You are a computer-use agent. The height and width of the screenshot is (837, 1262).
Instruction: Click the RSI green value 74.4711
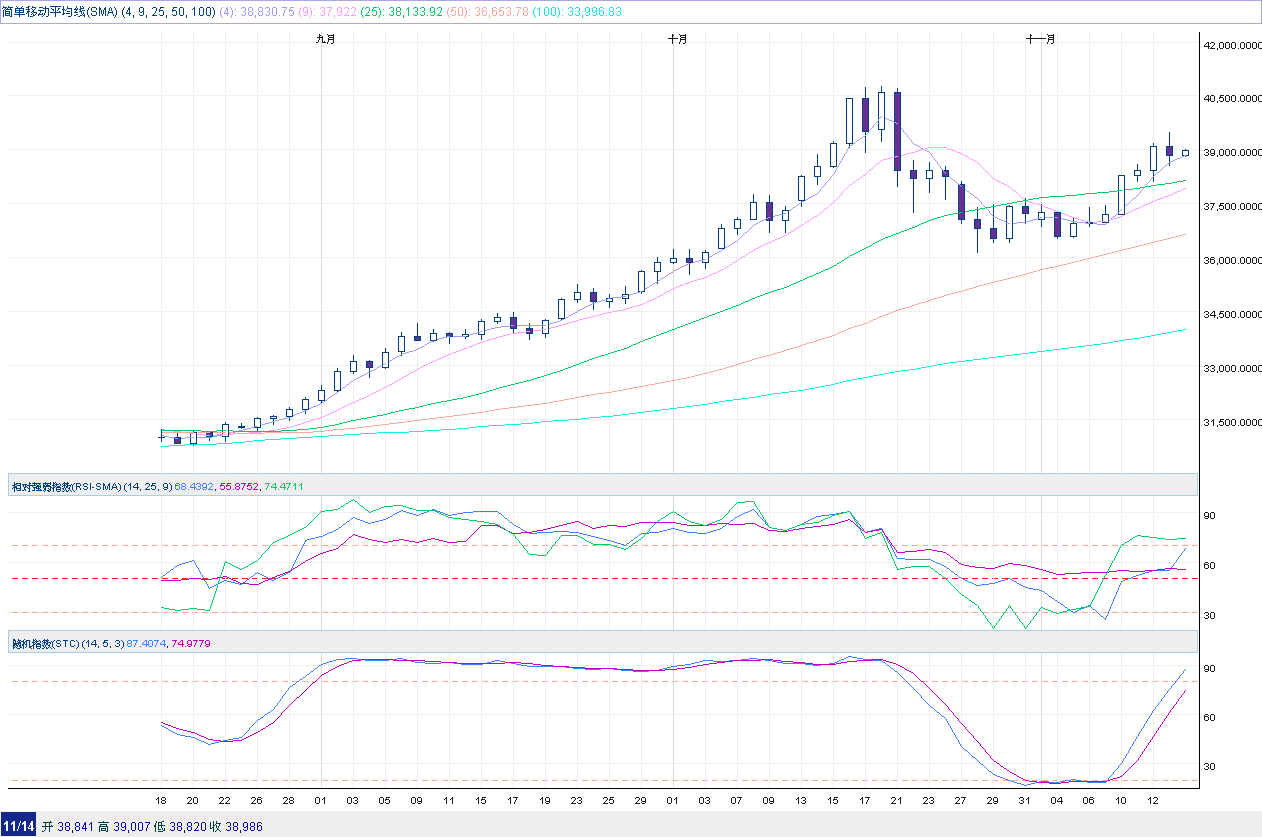pyautogui.click(x=283, y=486)
